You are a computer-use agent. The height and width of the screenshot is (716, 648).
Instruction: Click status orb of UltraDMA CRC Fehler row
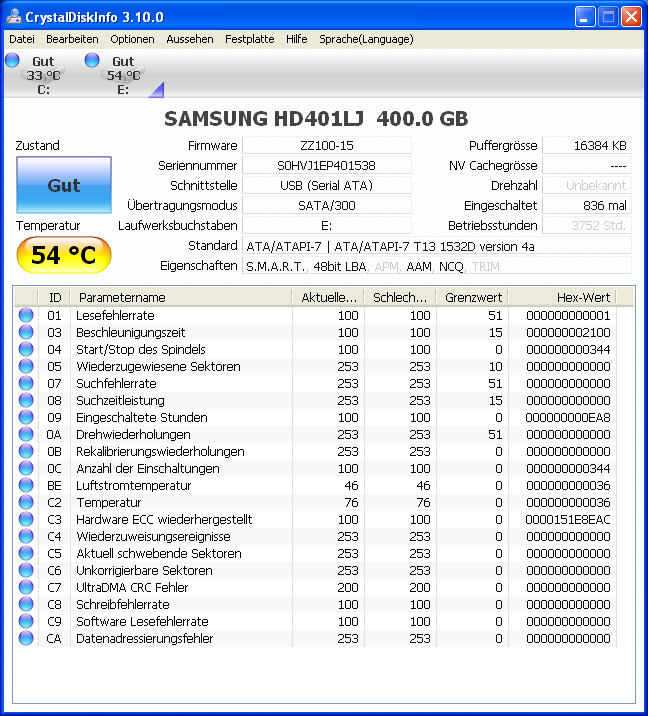pos(26,587)
